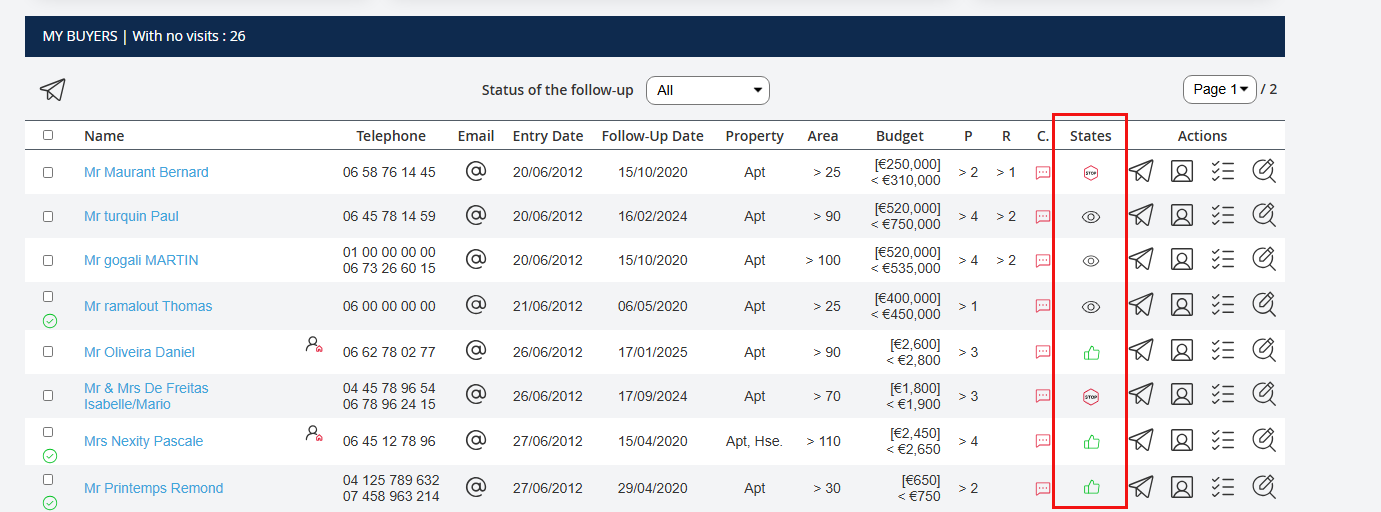Toggle the eye state icon for Mr turquin Paul
The width and height of the screenshot is (1381, 512).
click(x=1091, y=216)
